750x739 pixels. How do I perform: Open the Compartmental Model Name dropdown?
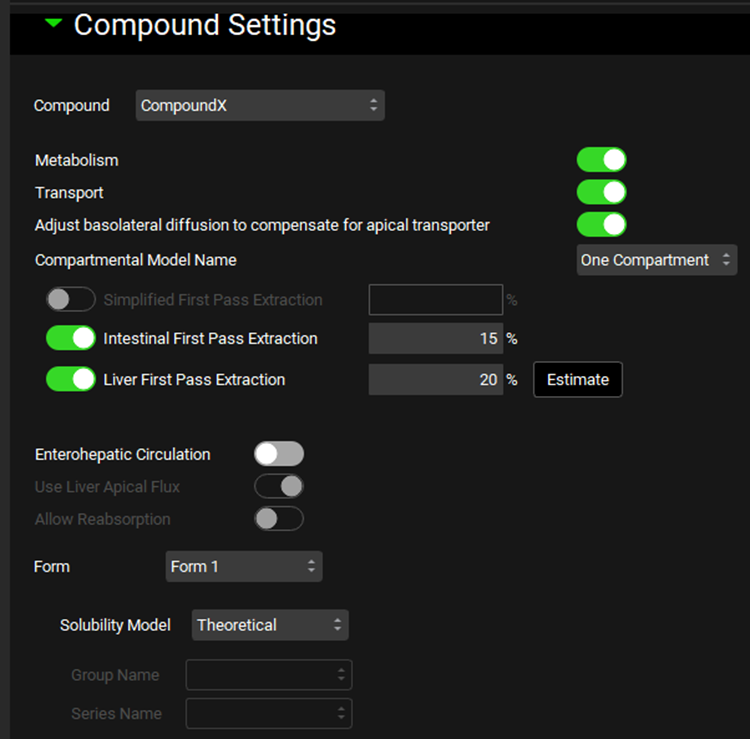tap(657, 260)
